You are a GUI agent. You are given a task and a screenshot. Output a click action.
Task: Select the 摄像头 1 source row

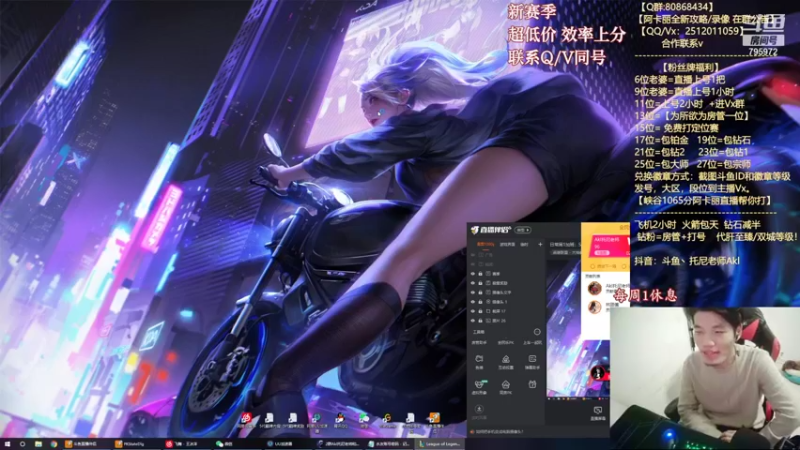506,302
